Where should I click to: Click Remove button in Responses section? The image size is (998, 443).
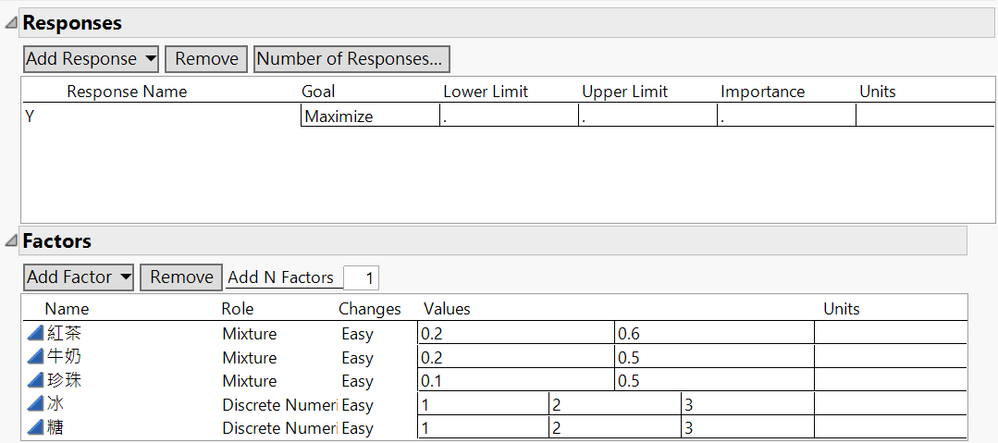tap(206, 59)
